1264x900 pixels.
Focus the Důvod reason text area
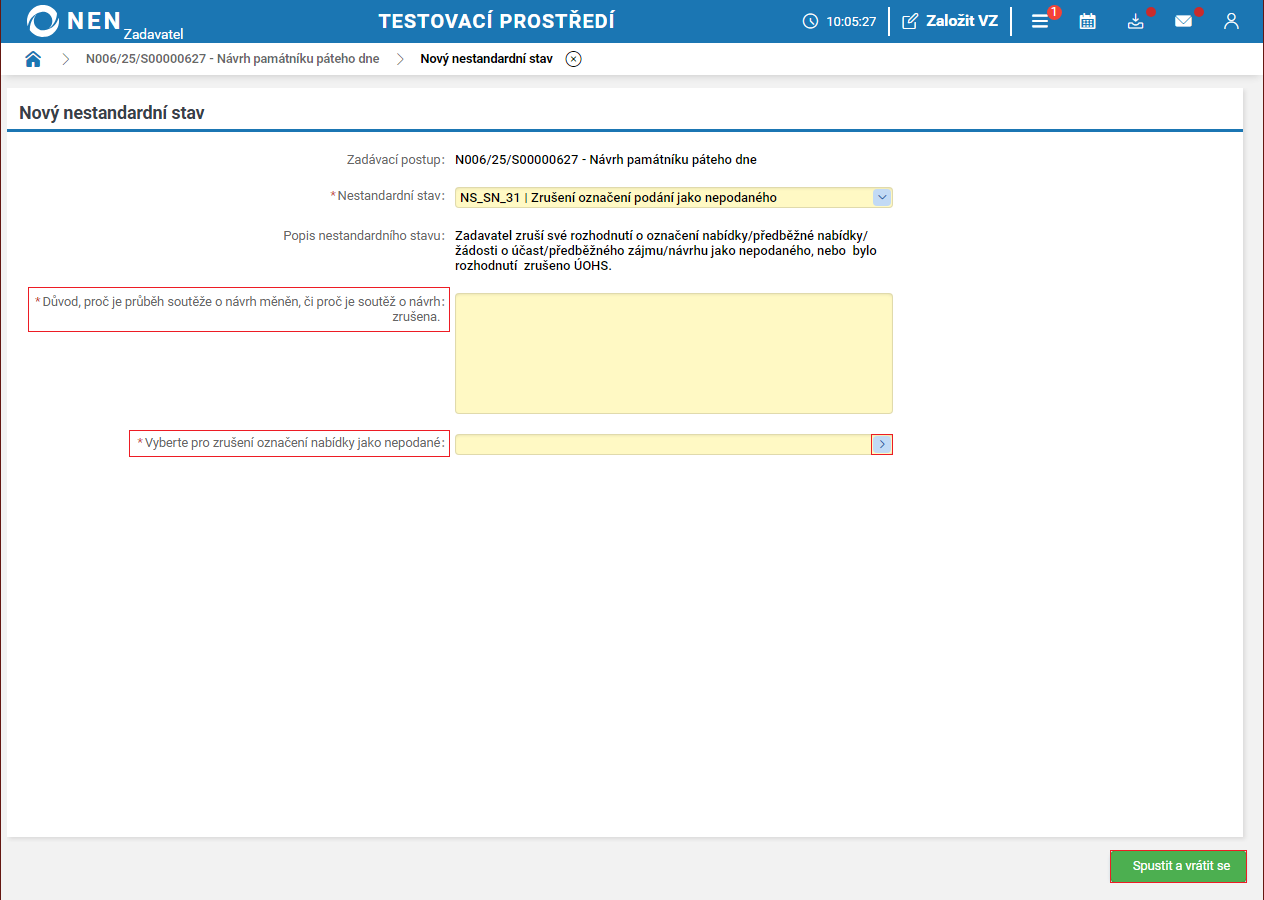673,353
